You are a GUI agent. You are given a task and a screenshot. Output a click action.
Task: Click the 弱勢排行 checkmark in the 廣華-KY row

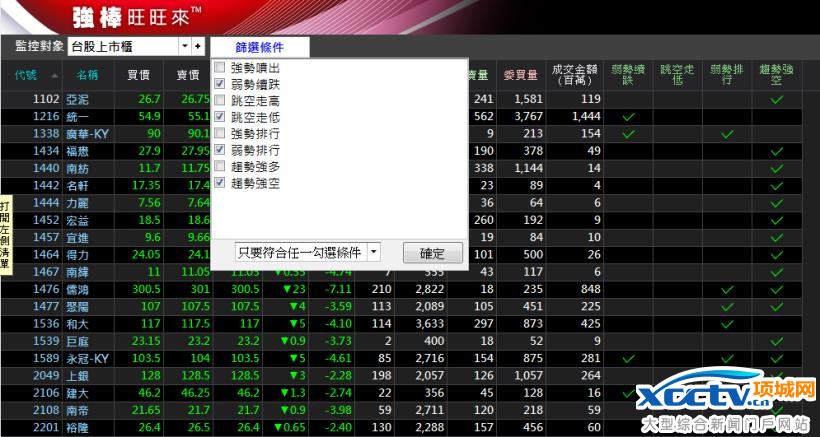(727, 134)
